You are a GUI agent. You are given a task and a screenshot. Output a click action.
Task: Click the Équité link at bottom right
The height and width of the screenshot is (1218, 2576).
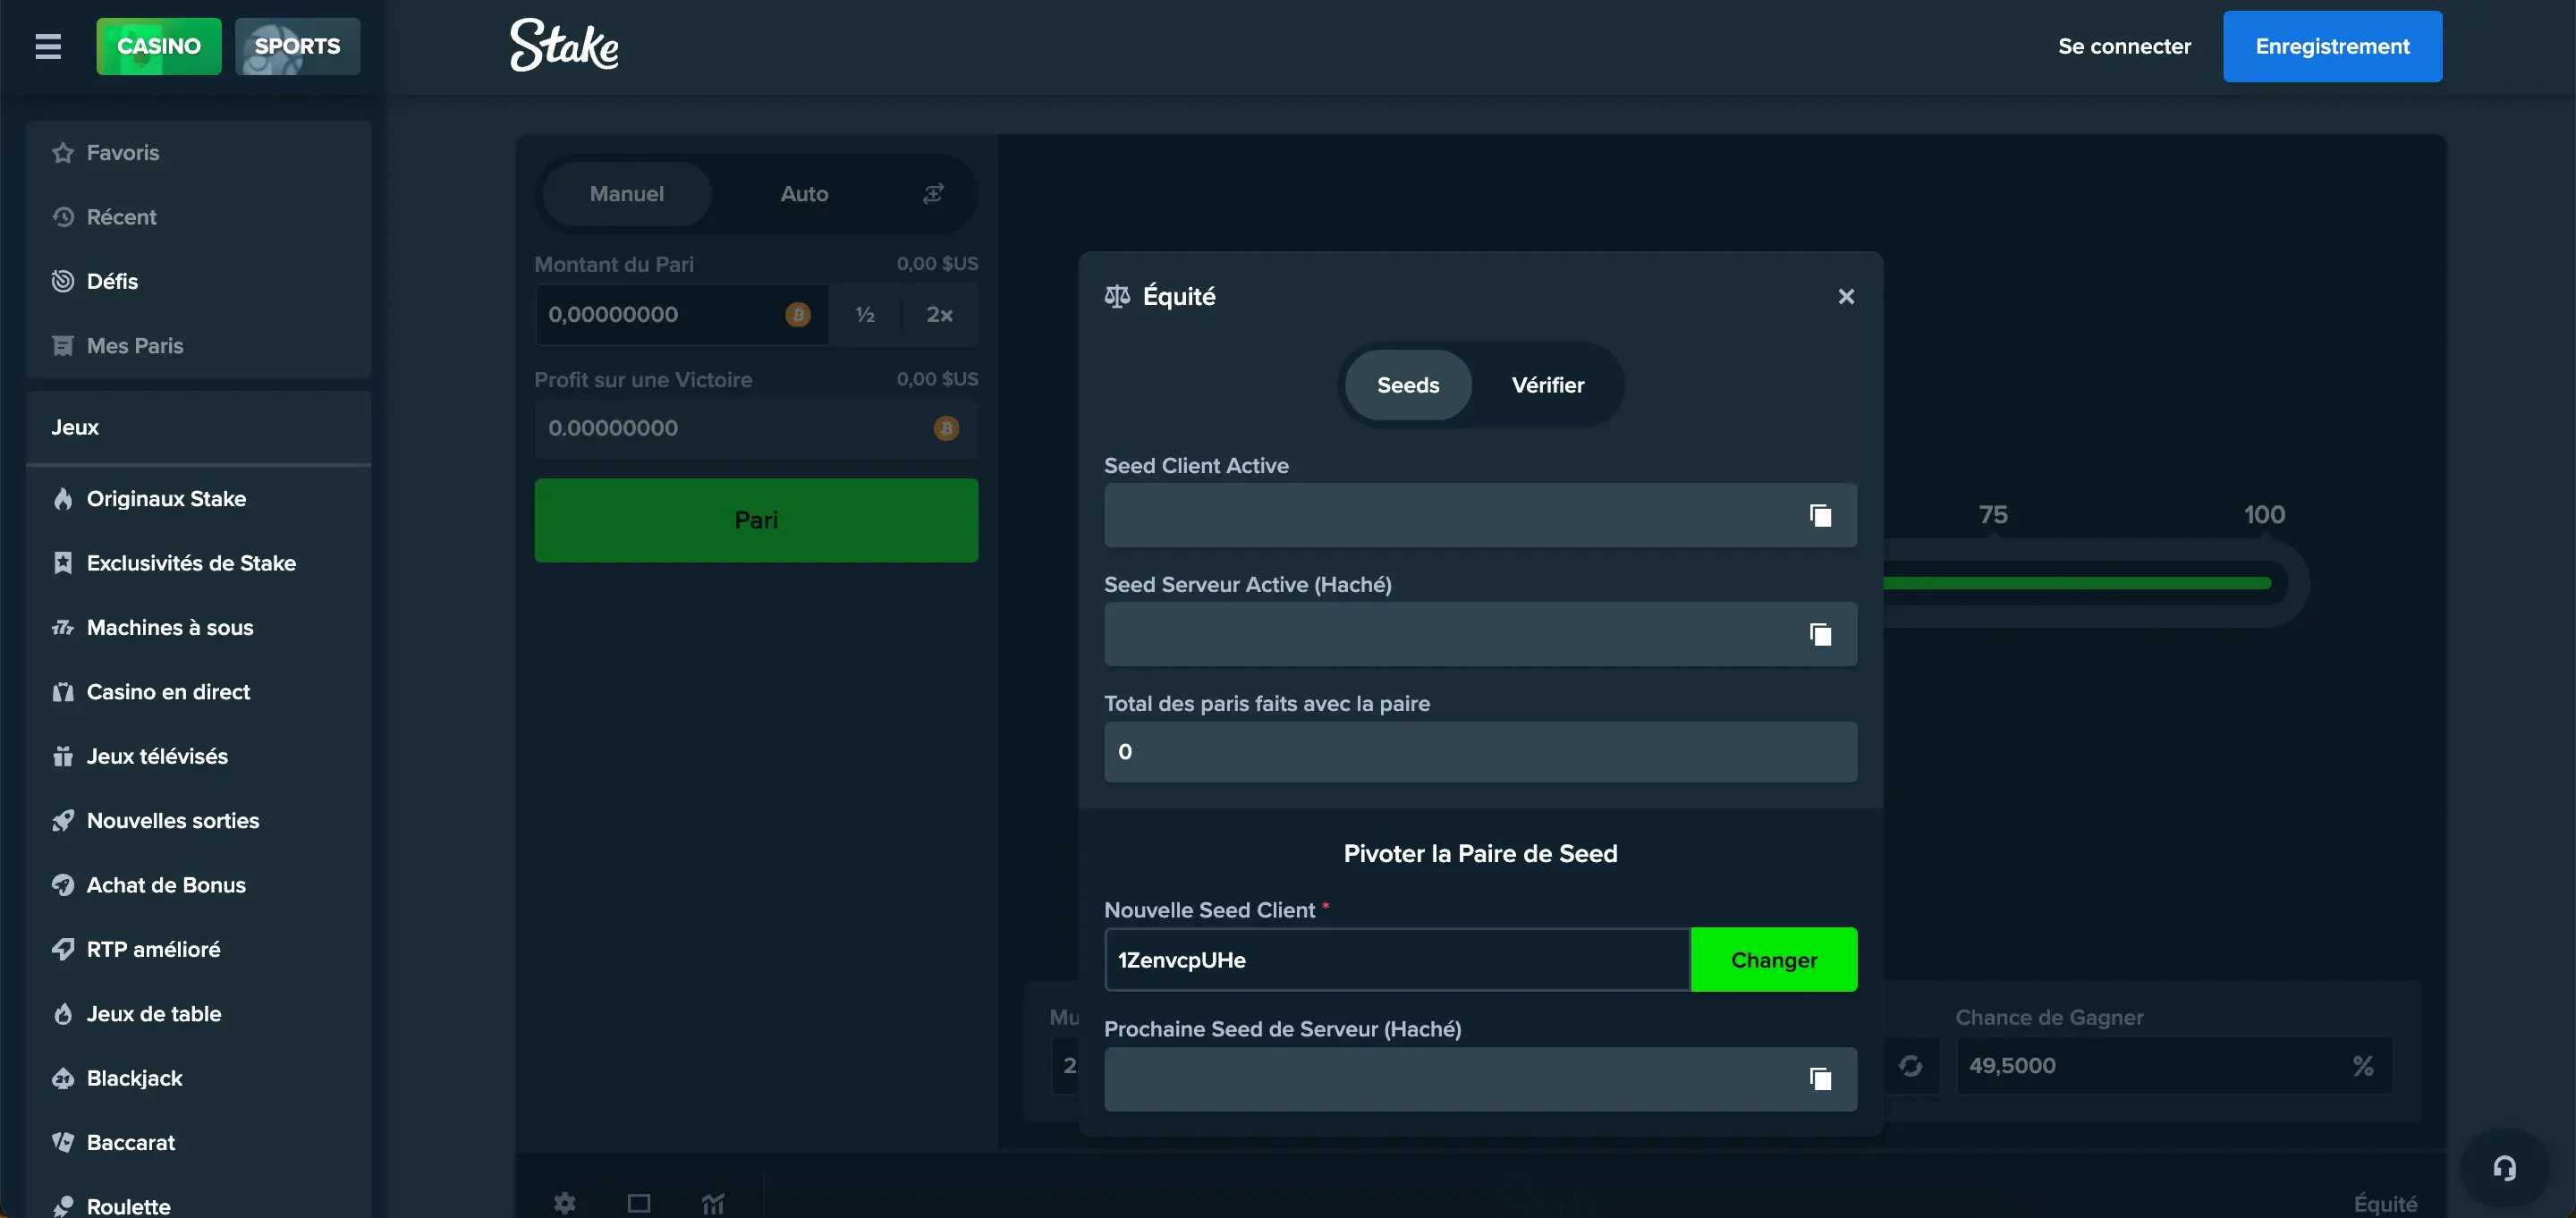[x=2385, y=1204]
